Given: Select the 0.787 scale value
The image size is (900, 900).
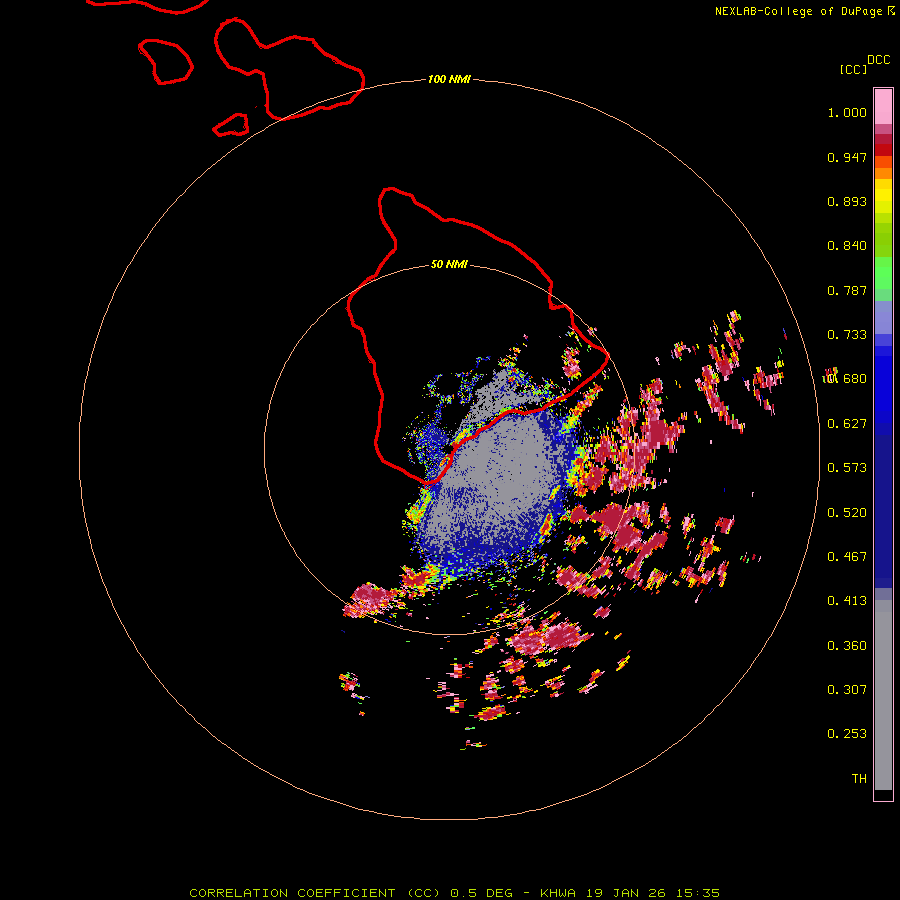Looking at the screenshot, I should [847, 290].
